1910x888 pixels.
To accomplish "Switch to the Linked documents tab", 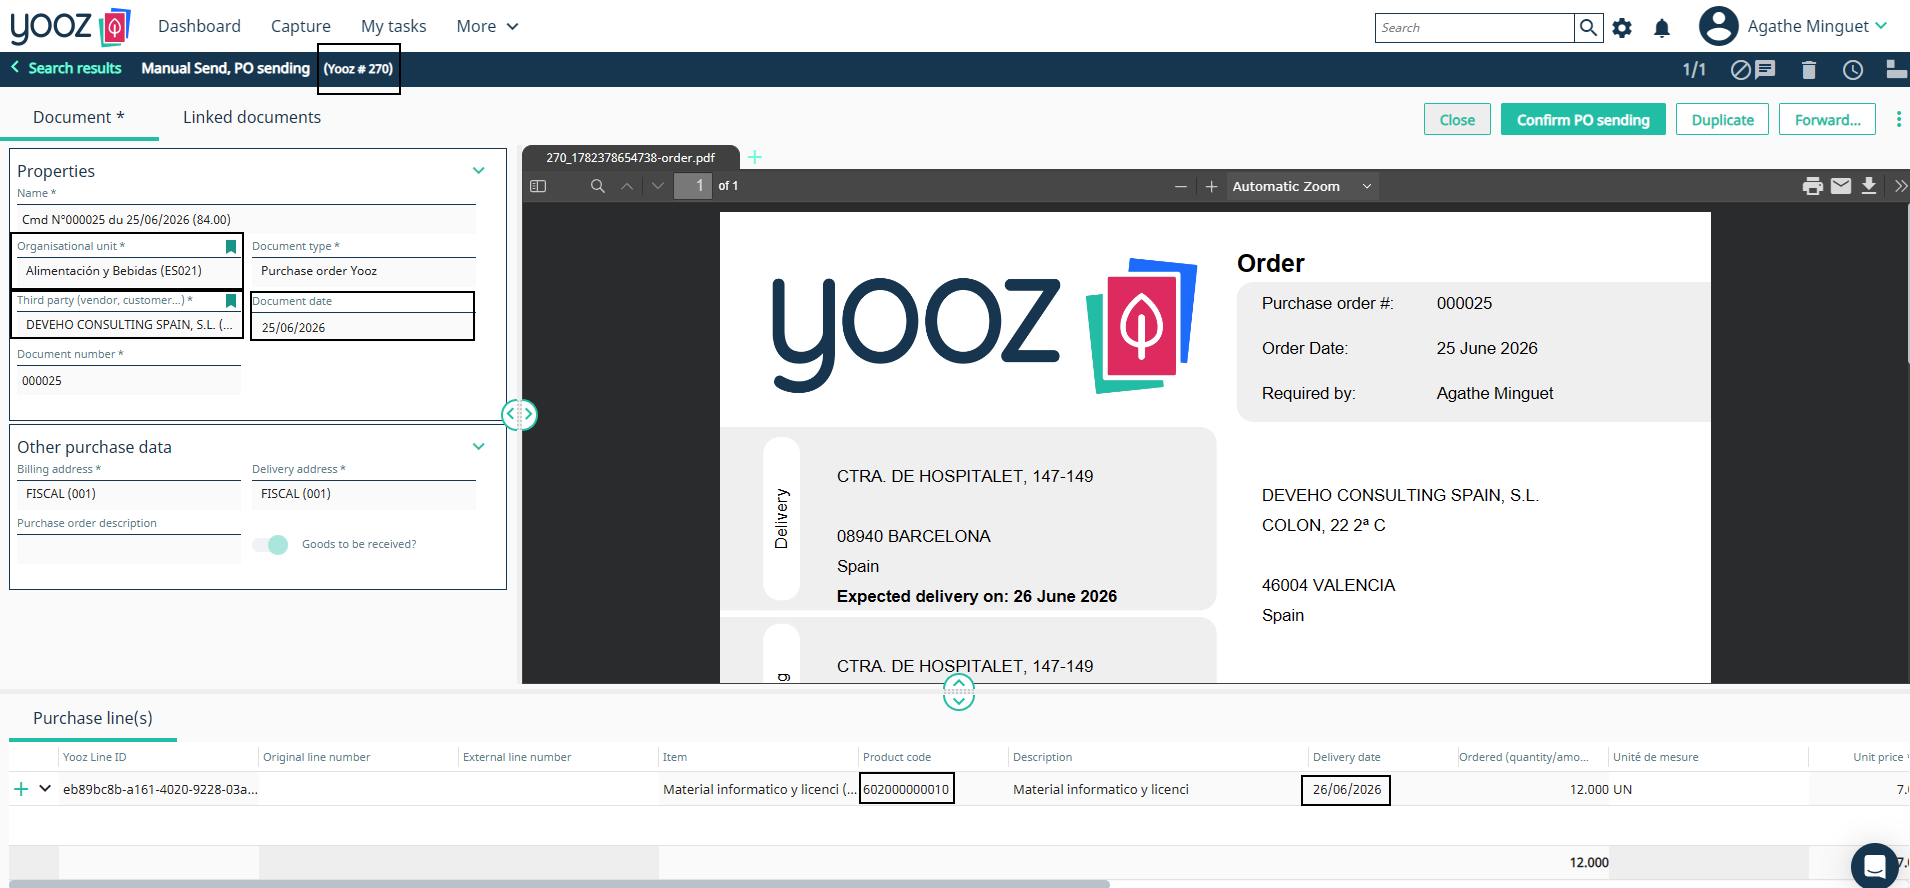I will pos(252,117).
